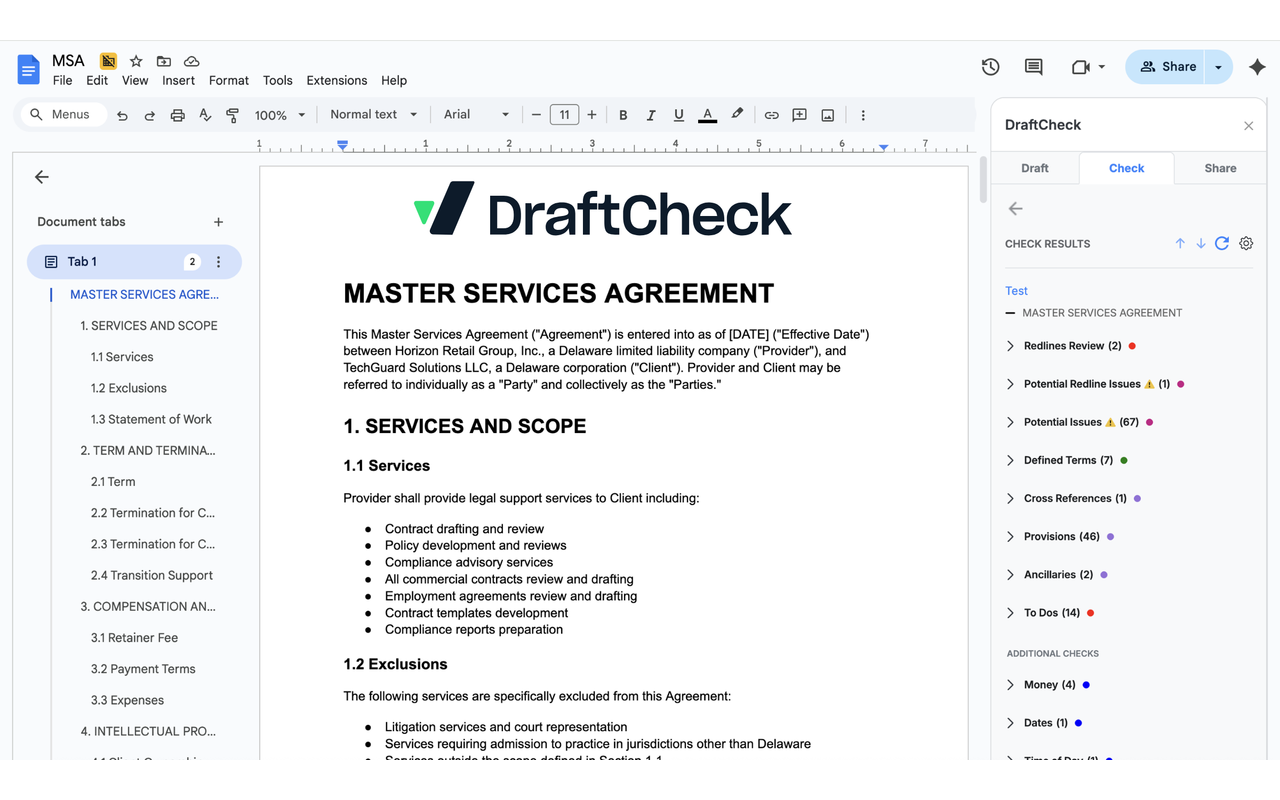
Task: Refresh the check results
Action: pyautogui.click(x=1222, y=243)
